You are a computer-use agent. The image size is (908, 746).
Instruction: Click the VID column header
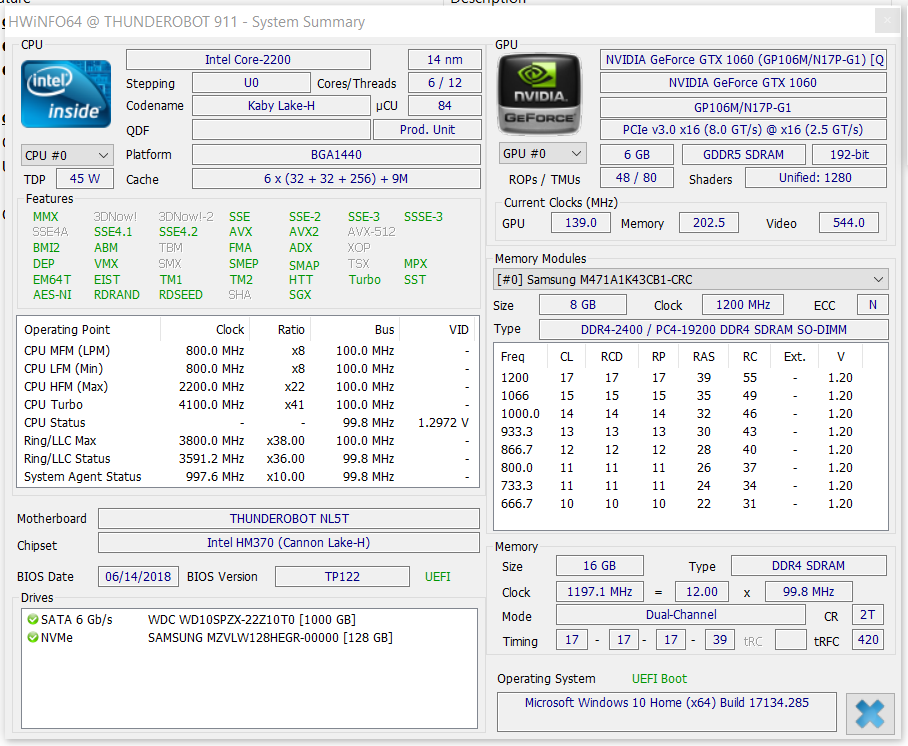438,330
